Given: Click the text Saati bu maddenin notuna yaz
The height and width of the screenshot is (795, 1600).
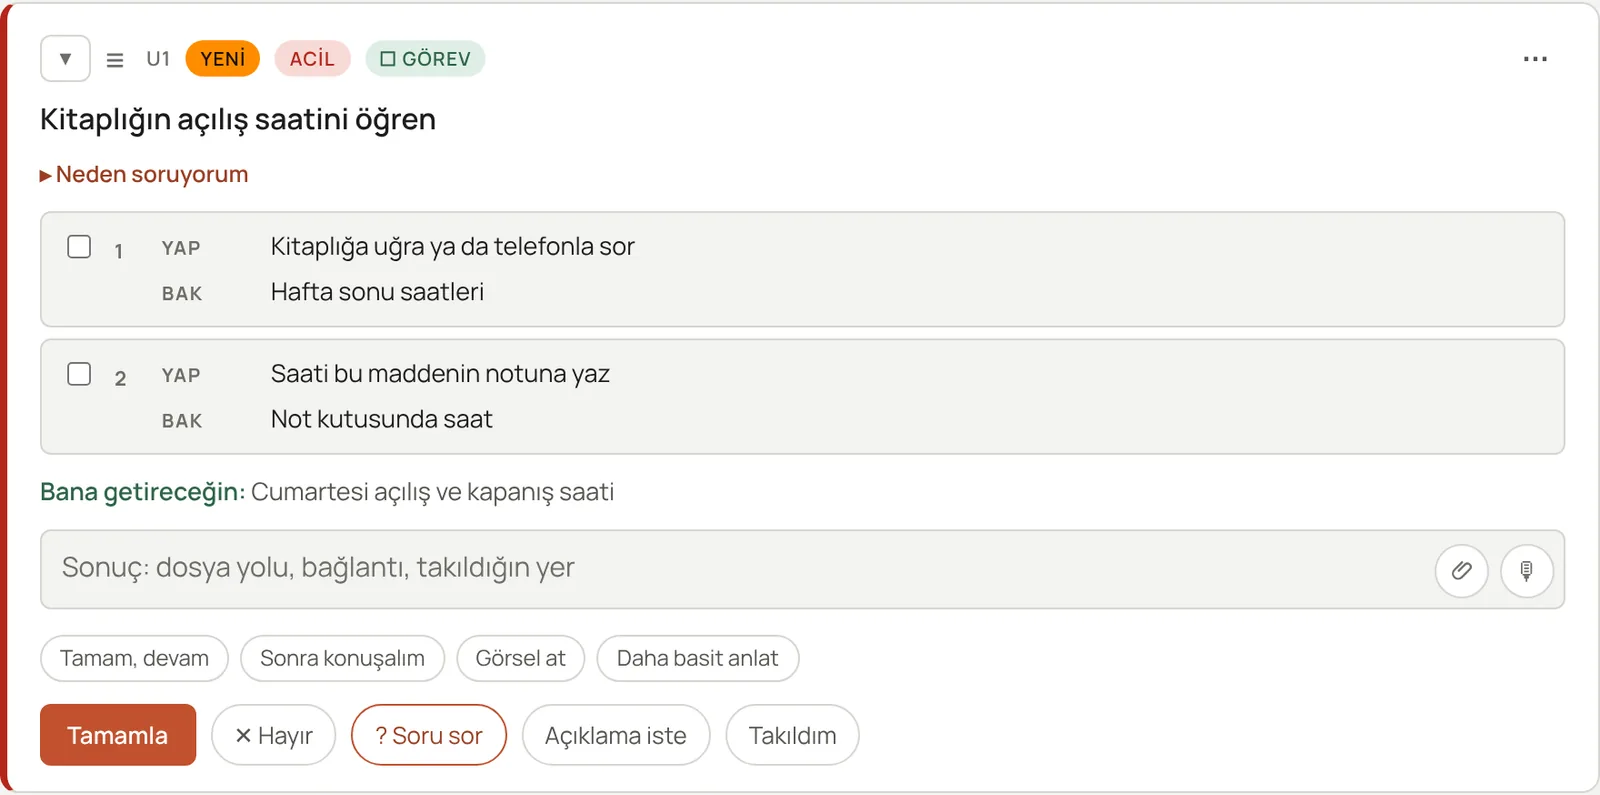Looking at the screenshot, I should 440,374.
